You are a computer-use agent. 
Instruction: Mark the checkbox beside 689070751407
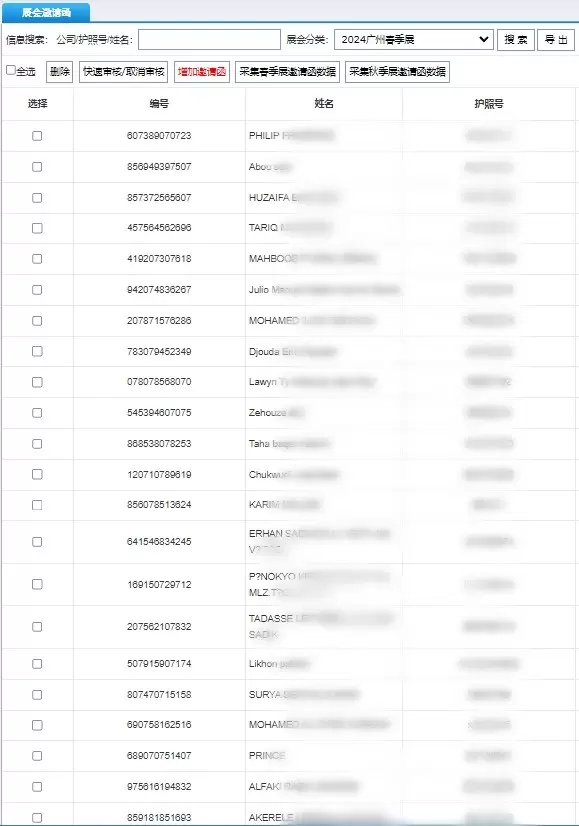[x=37, y=756]
